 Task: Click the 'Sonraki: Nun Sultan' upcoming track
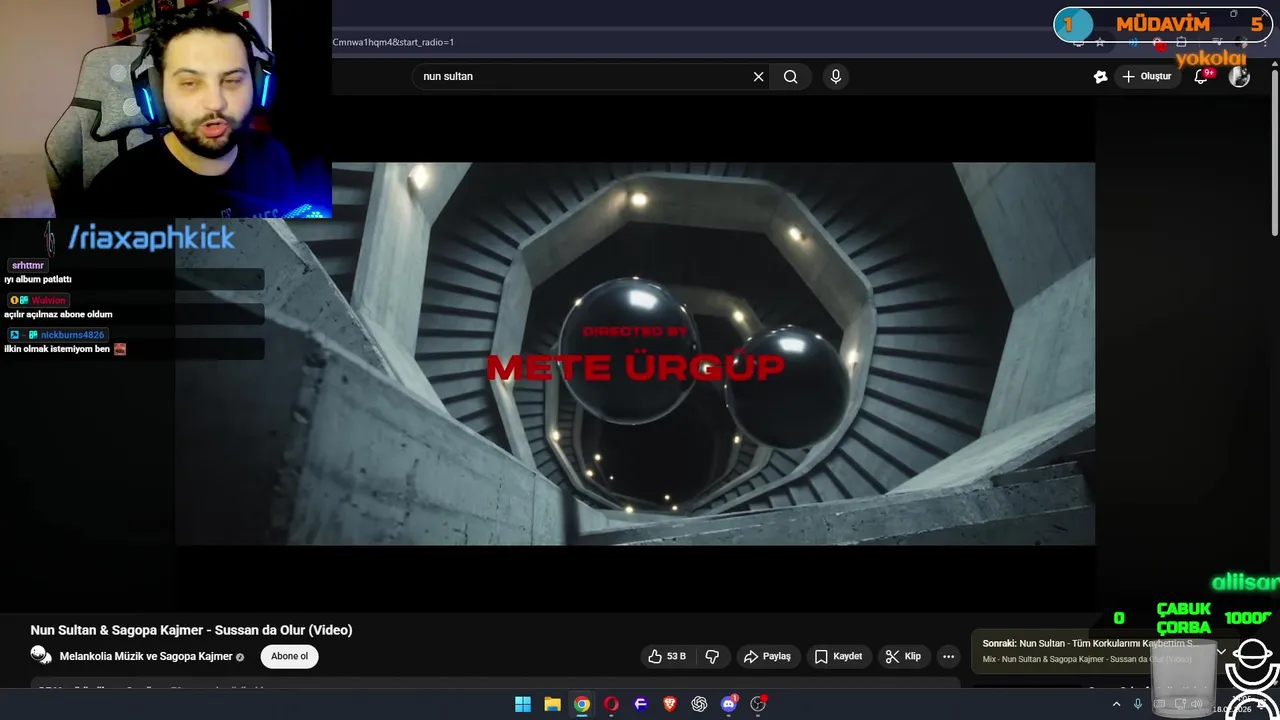point(1090,644)
